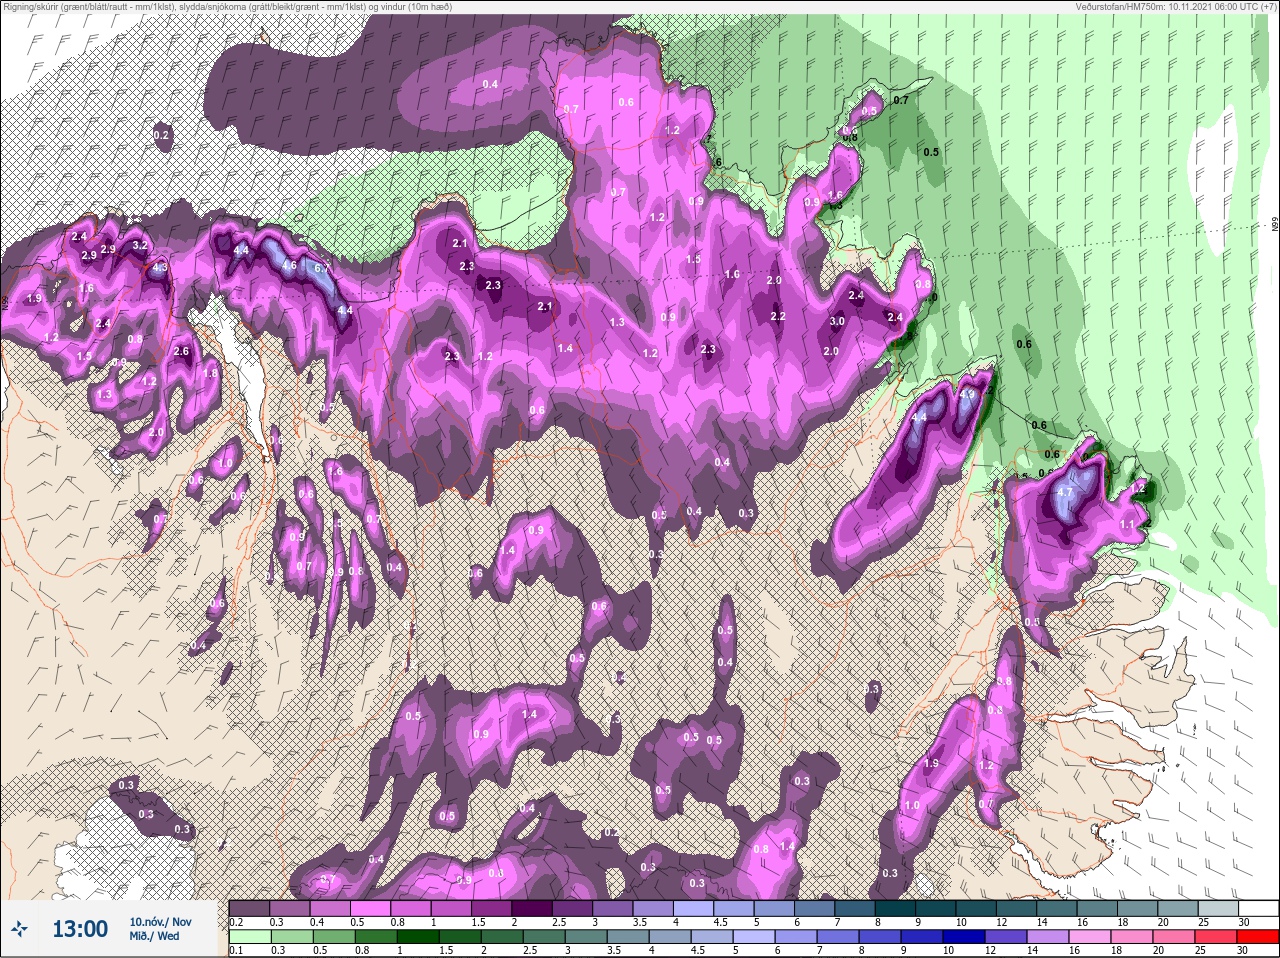This screenshot has width=1280, height=958.
Task: Click the '10.nóv./ Nov' date label
Action: tap(161, 922)
